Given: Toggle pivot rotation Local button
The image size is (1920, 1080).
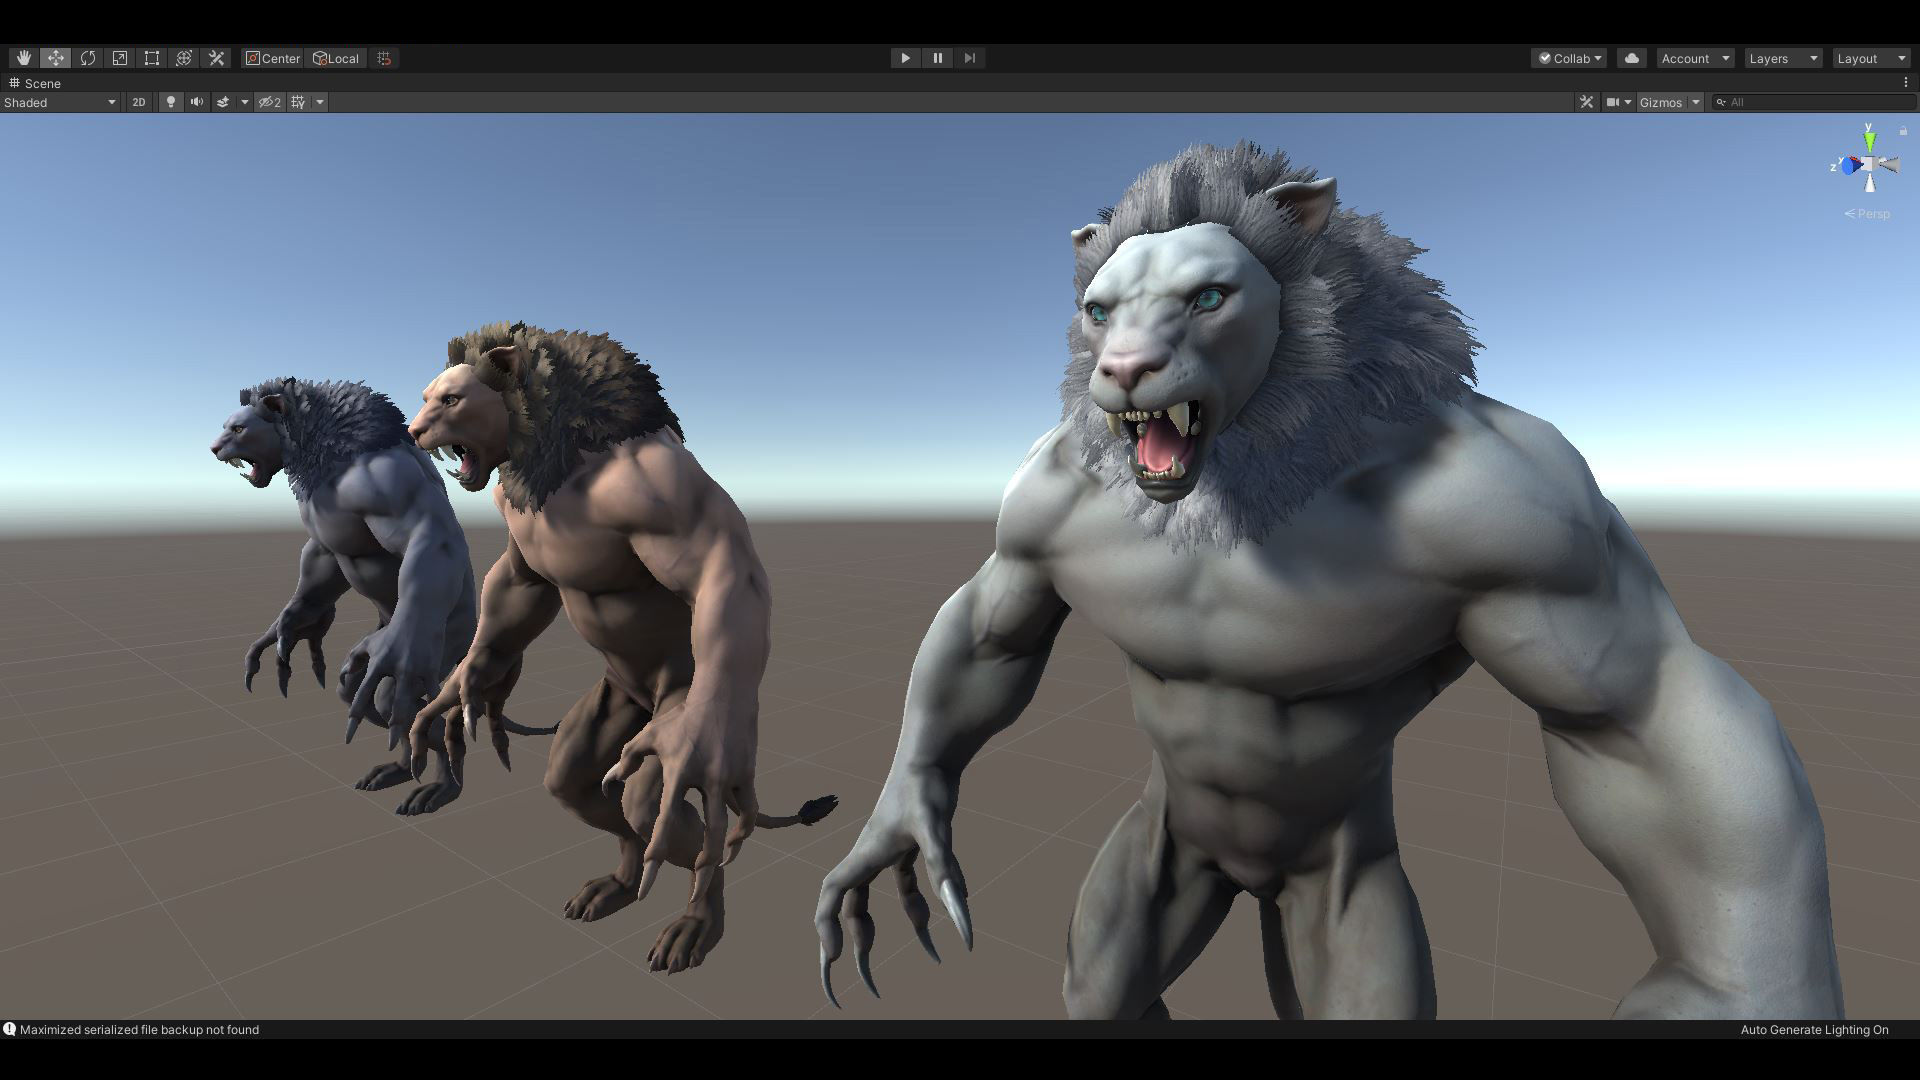Looking at the screenshot, I should point(336,58).
